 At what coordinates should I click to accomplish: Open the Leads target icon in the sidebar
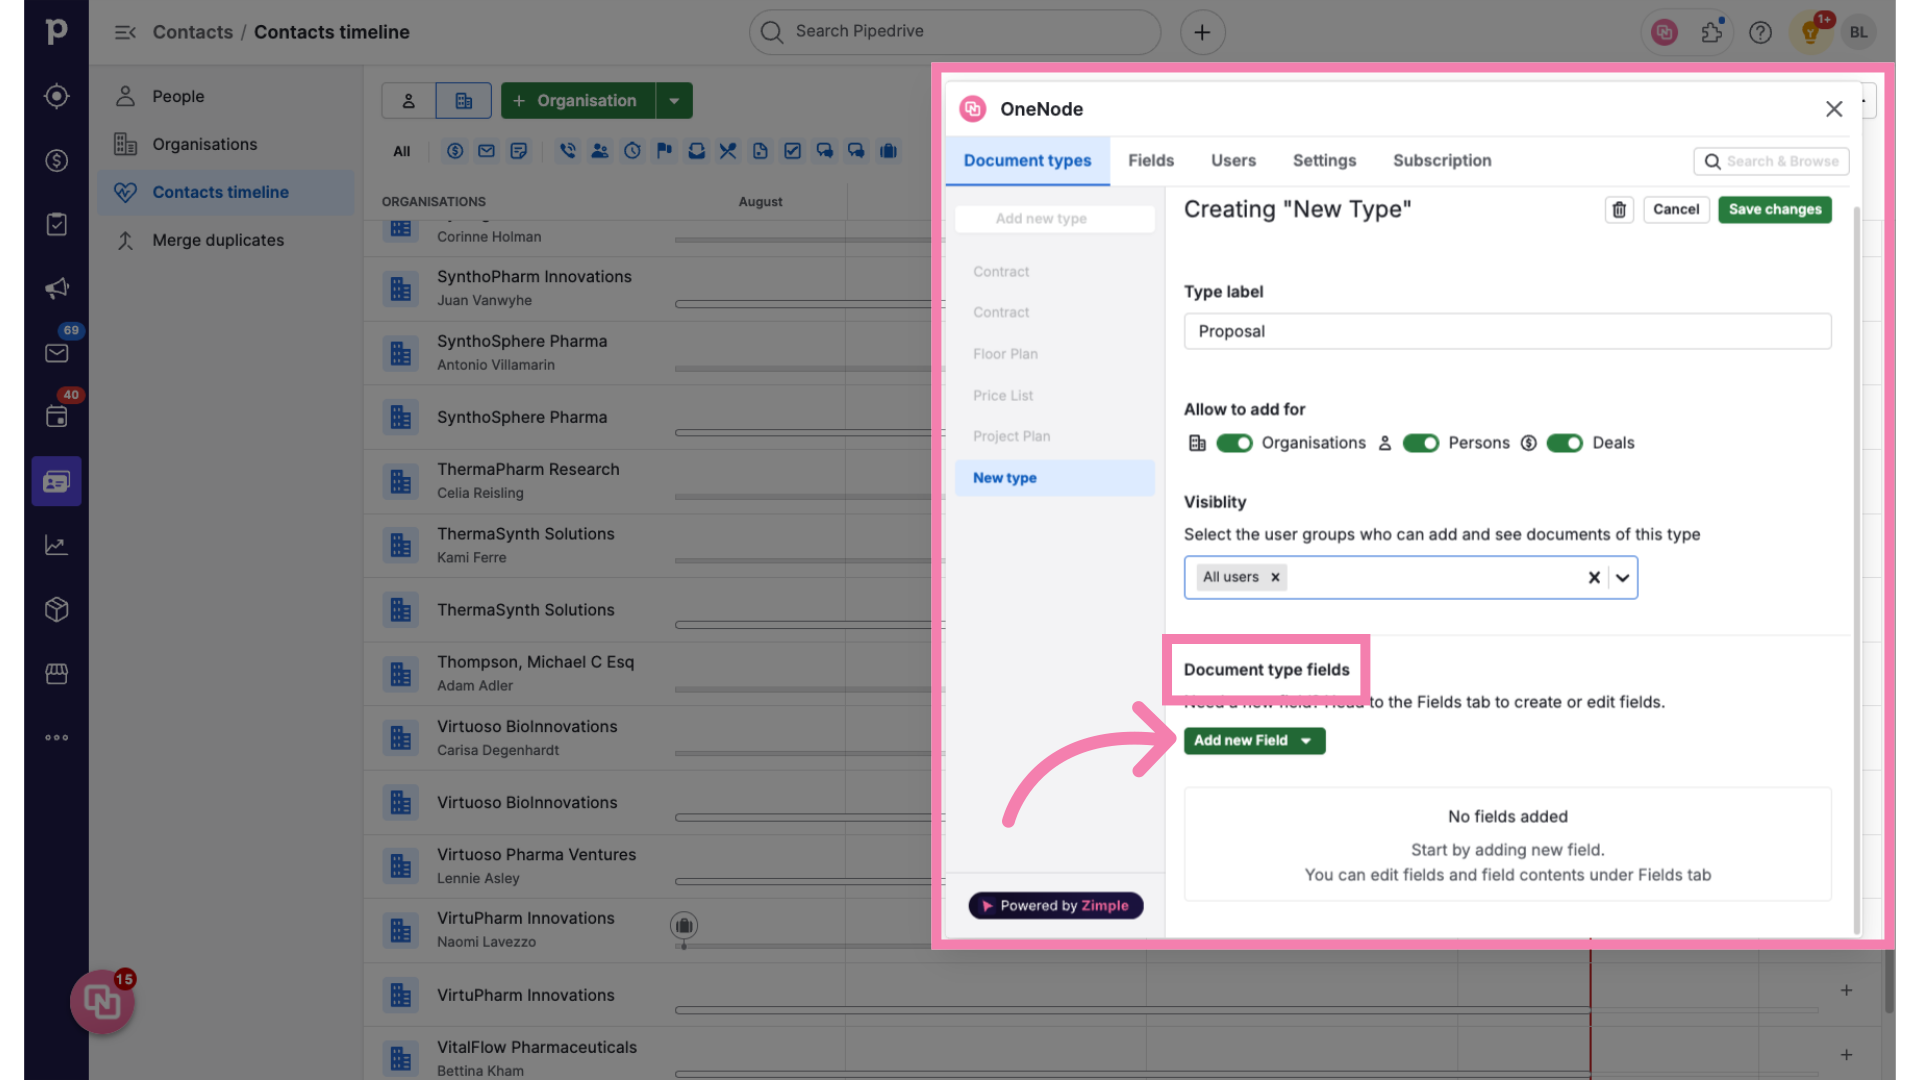tap(56, 96)
